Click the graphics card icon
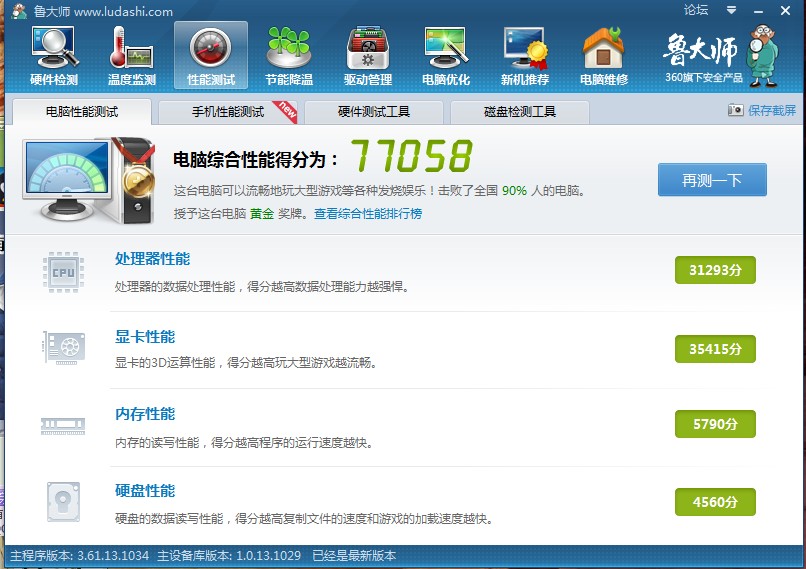The height and width of the screenshot is (569, 806). pos(63,348)
